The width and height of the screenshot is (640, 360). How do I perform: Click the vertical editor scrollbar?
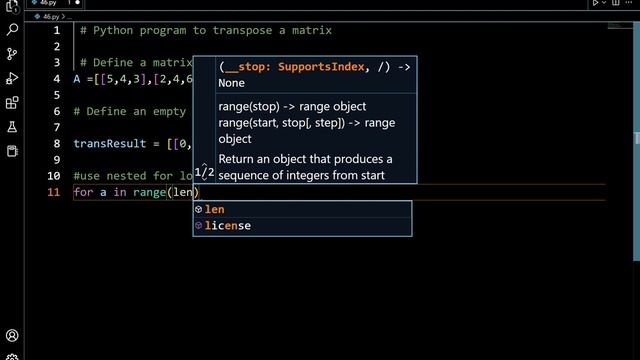pos(636,141)
